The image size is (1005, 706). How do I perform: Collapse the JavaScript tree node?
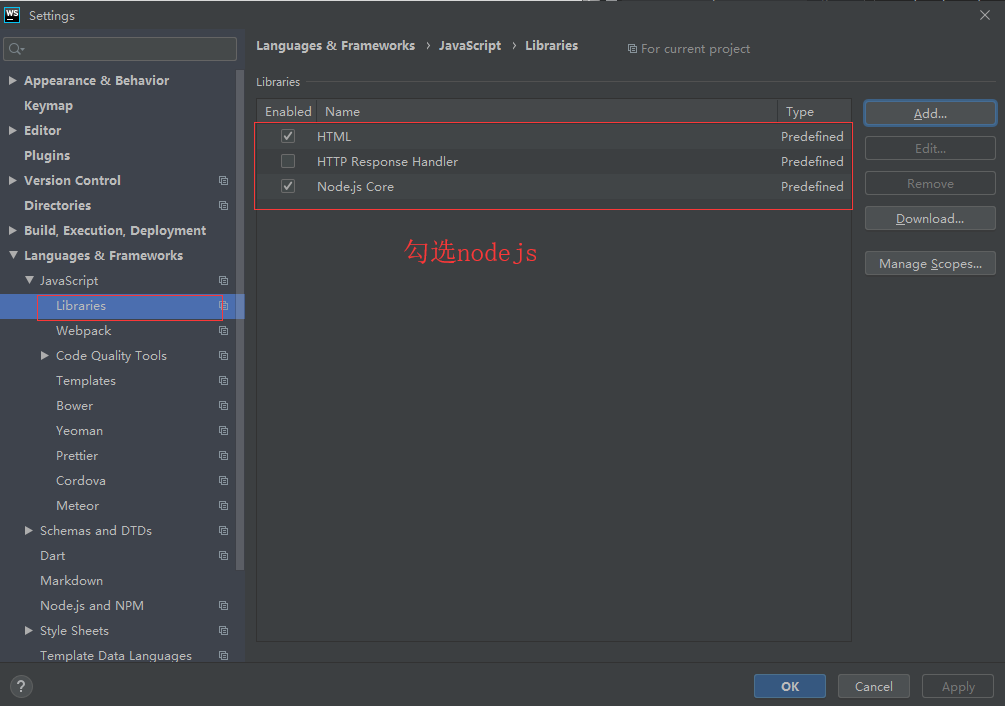pyautogui.click(x=29, y=280)
